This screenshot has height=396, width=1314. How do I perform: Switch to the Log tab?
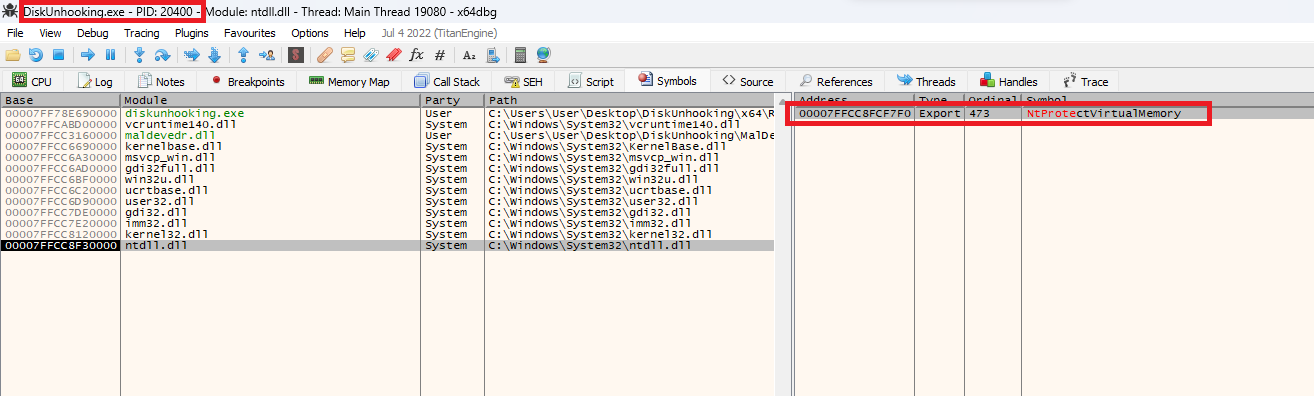95,81
